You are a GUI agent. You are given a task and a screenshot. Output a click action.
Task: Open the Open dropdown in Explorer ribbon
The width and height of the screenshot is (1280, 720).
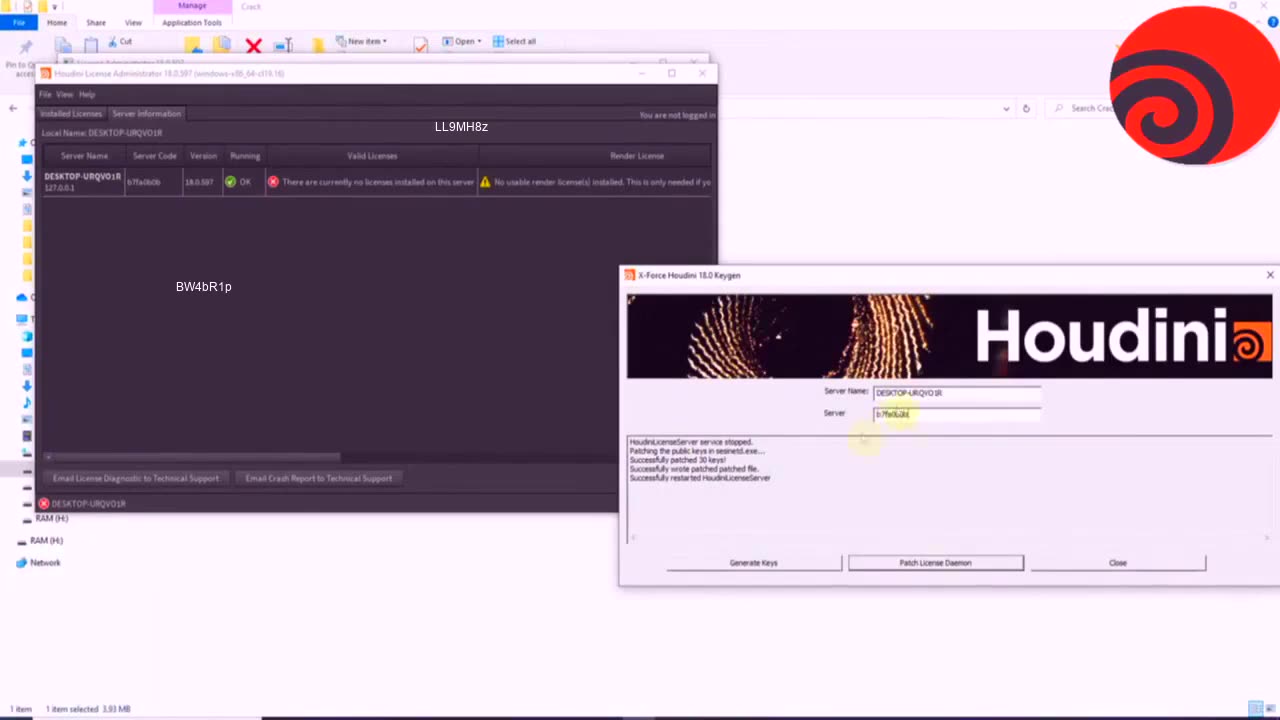click(461, 41)
